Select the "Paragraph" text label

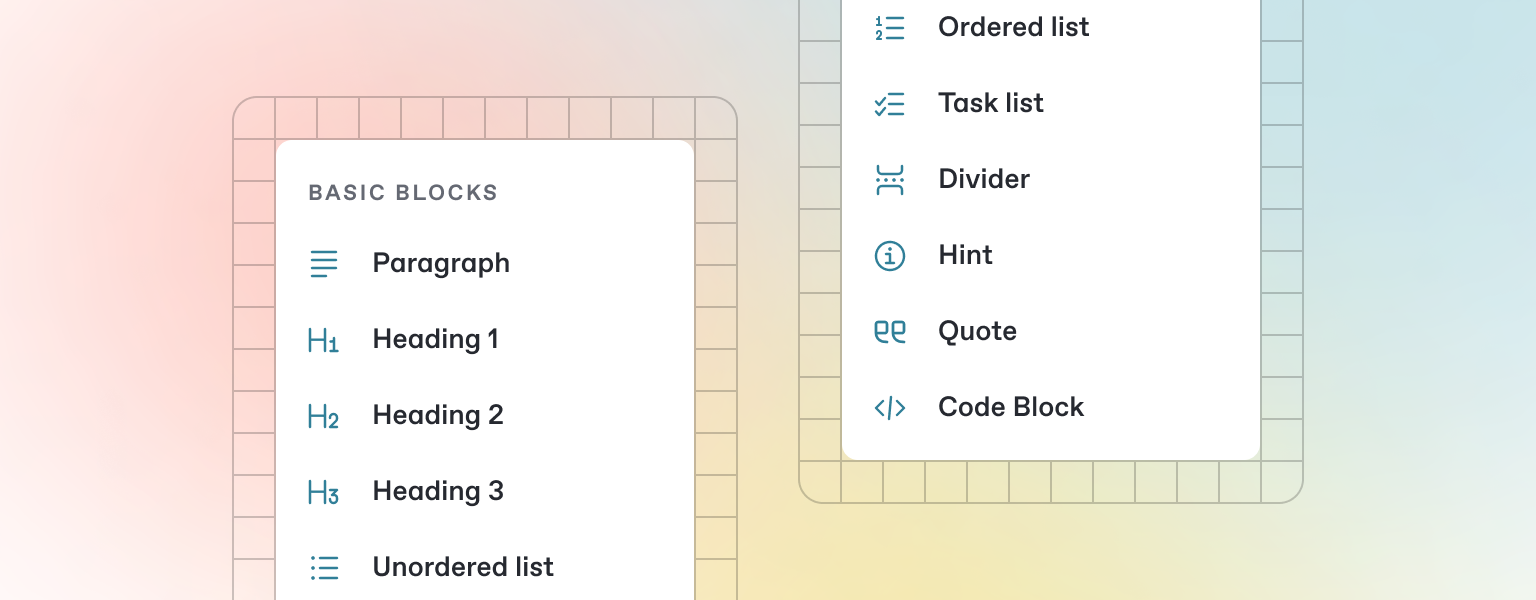[441, 264]
